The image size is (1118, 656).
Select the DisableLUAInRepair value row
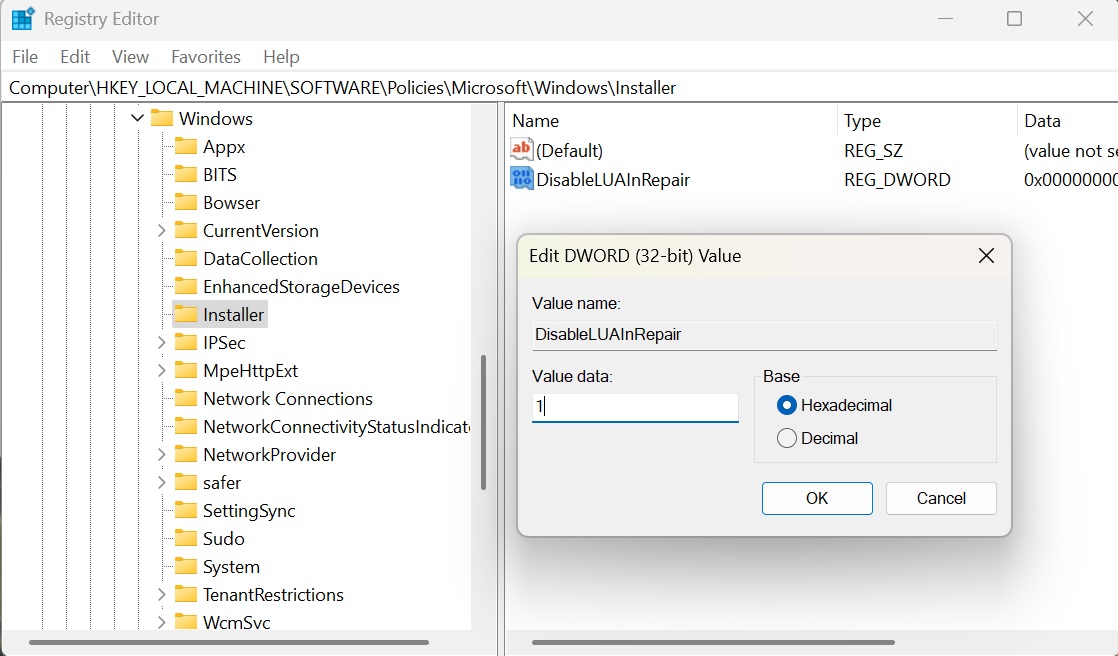click(612, 180)
